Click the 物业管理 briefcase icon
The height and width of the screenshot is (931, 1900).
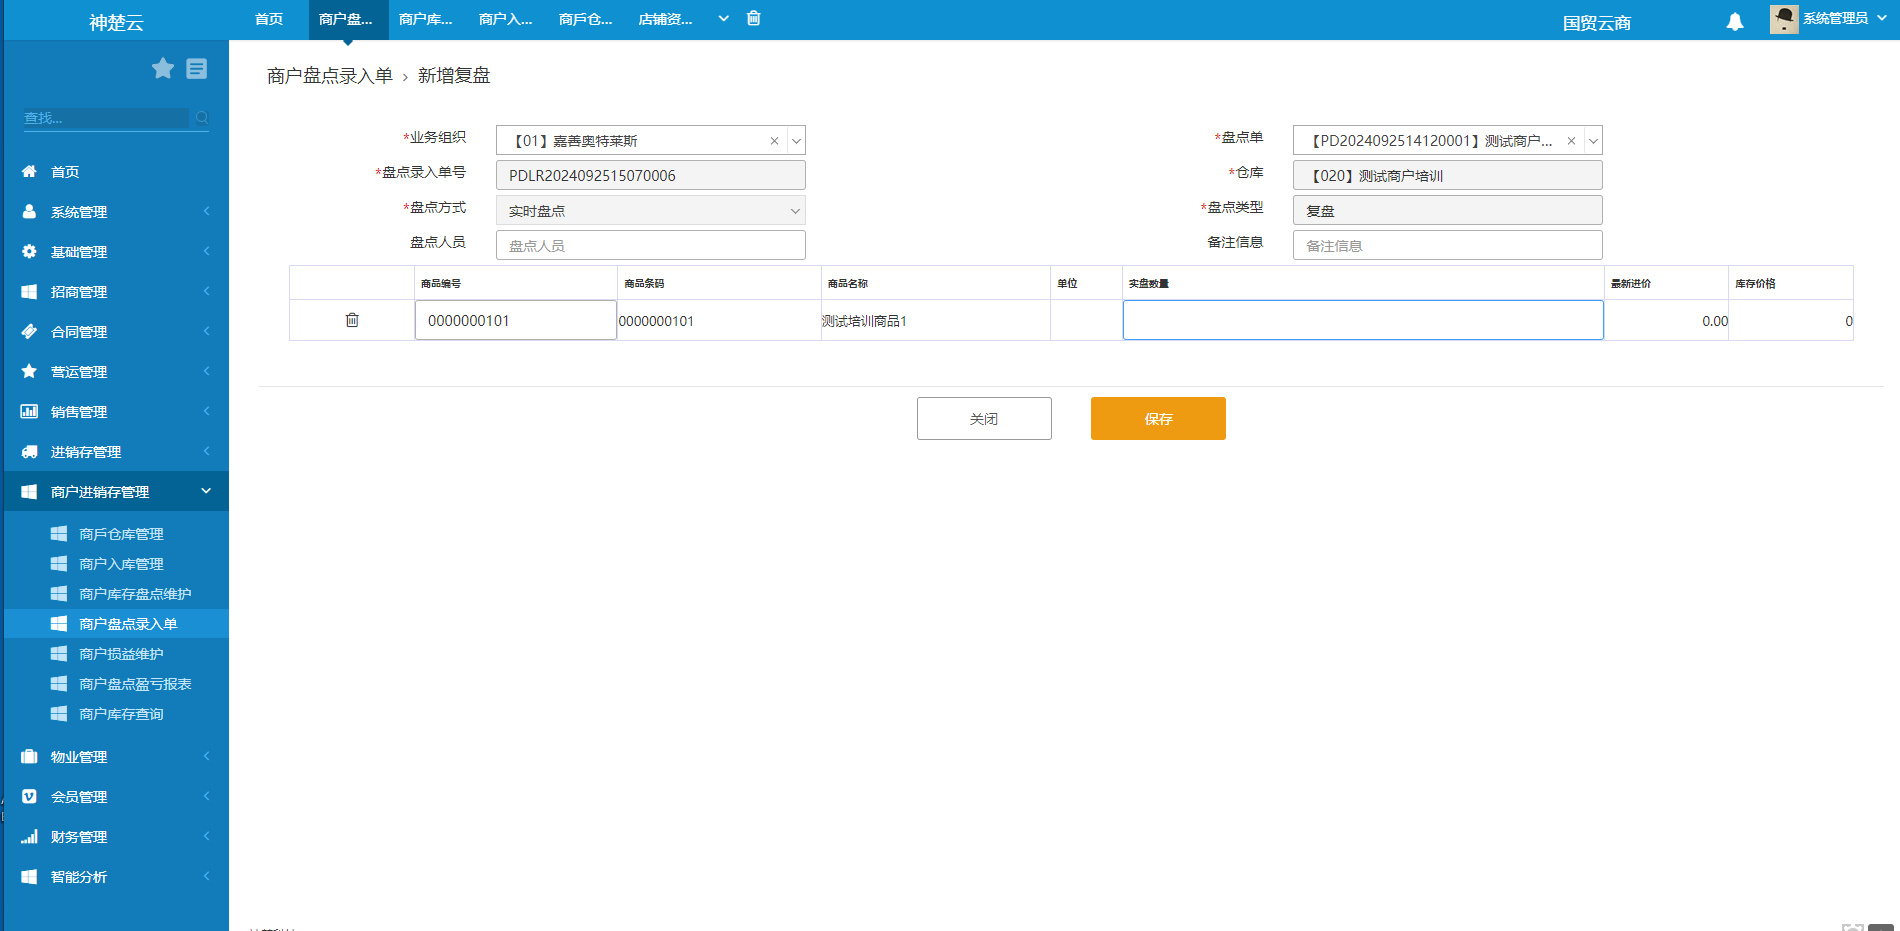[29, 756]
